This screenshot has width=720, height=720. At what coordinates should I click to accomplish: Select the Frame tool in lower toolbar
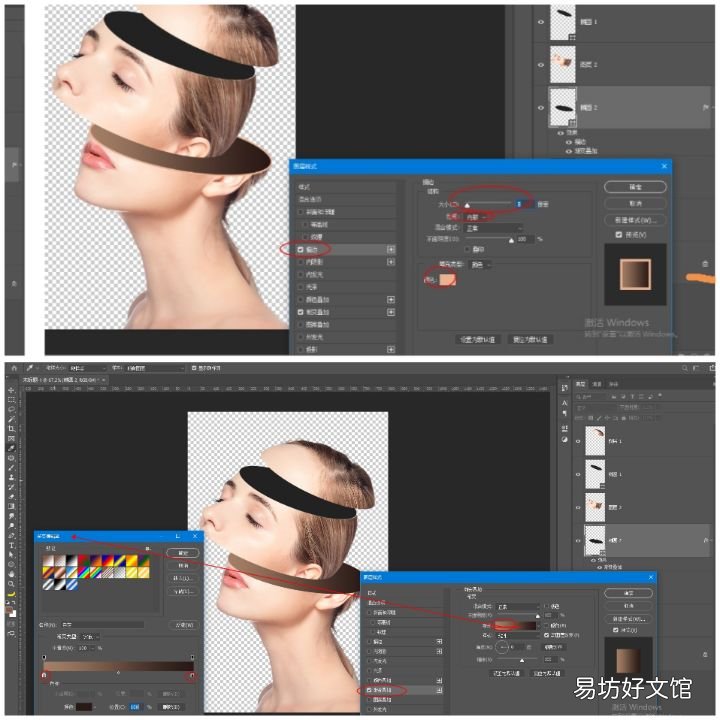(11, 438)
